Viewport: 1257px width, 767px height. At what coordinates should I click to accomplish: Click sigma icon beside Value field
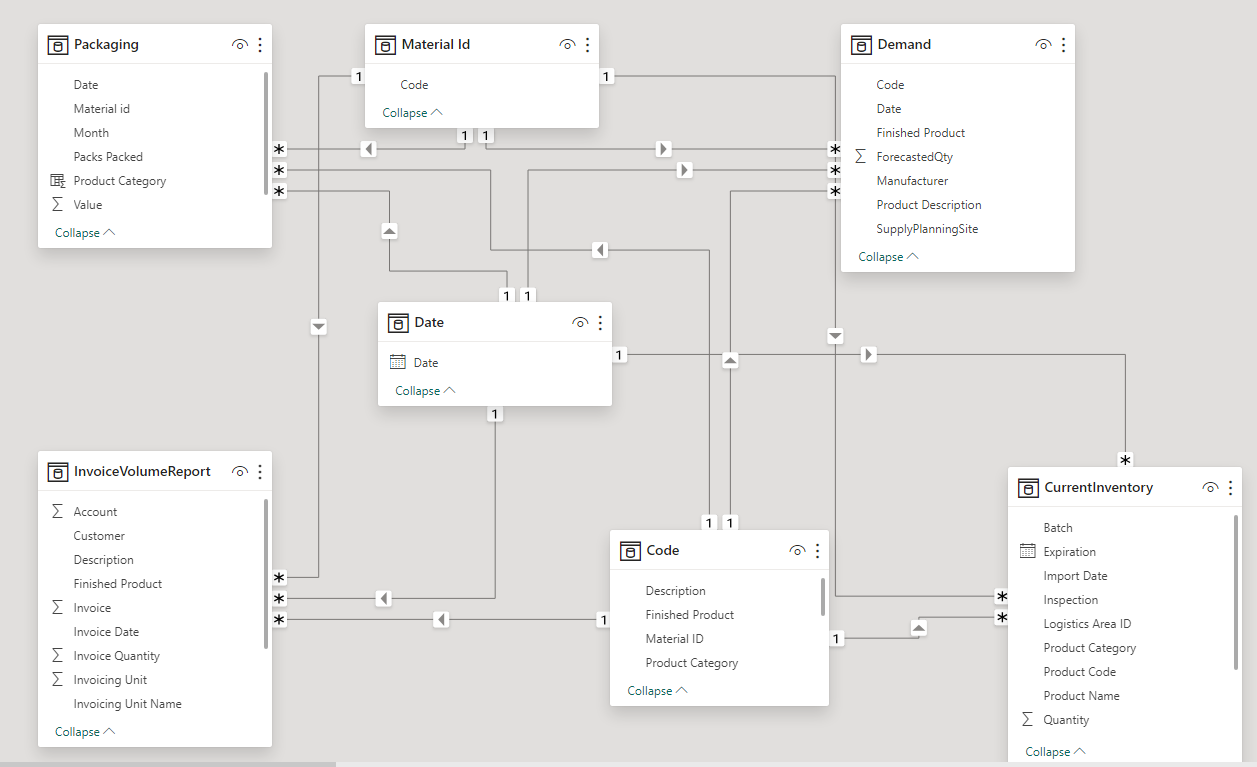[57, 205]
